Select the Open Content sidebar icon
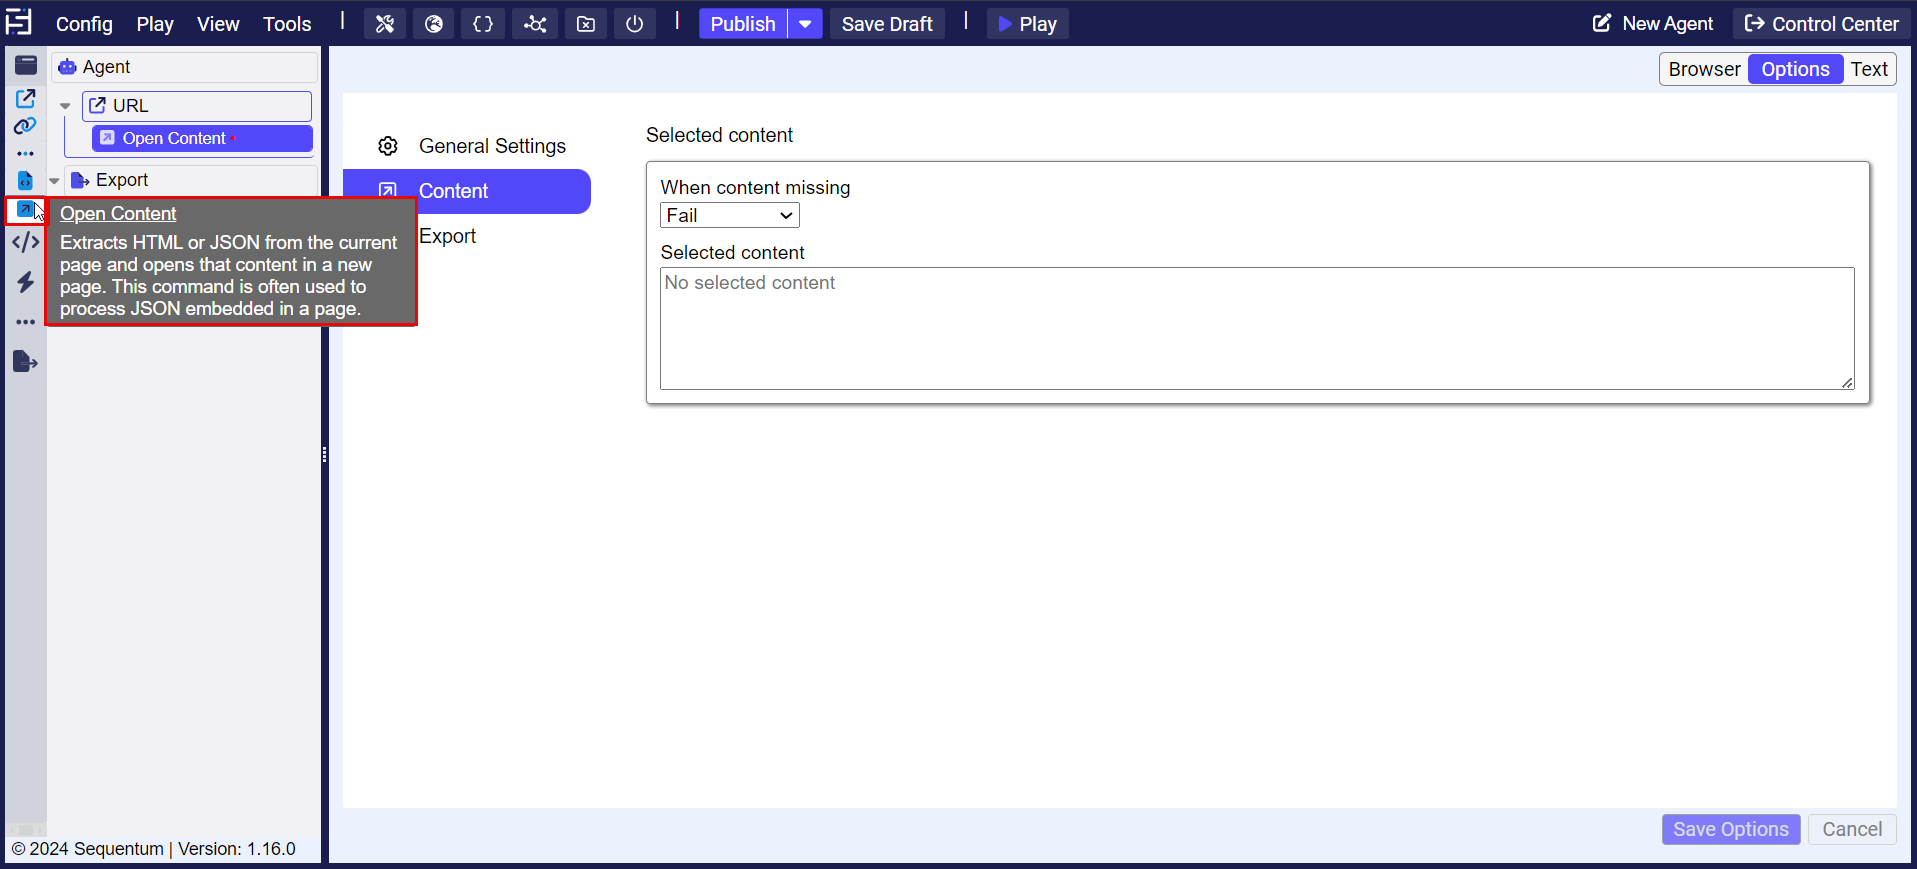The height and width of the screenshot is (869, 1917). click(25, 209)
